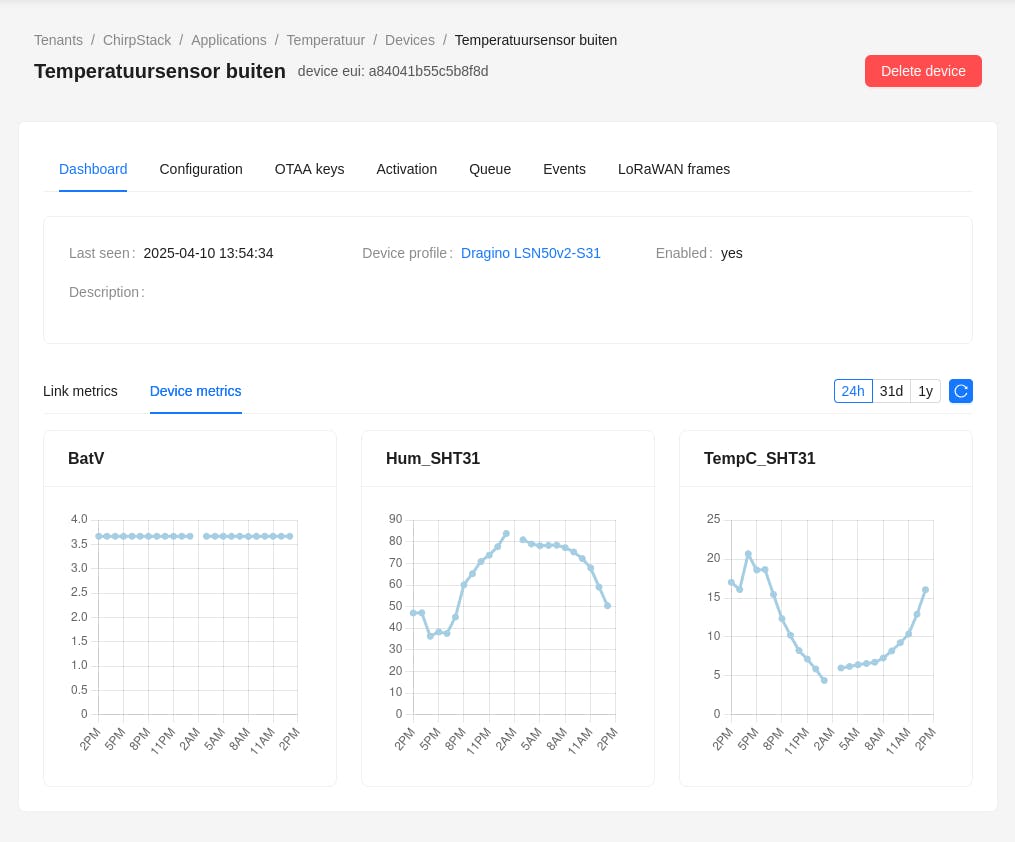
Task: Open Applications breadcrumb link
Action: (229, 40)
